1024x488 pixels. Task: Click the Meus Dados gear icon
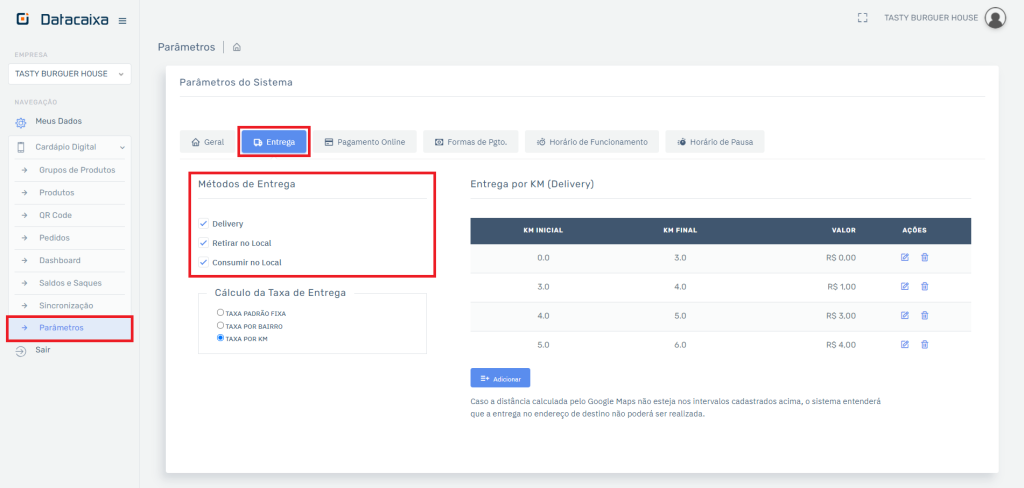tap(21, 122)
